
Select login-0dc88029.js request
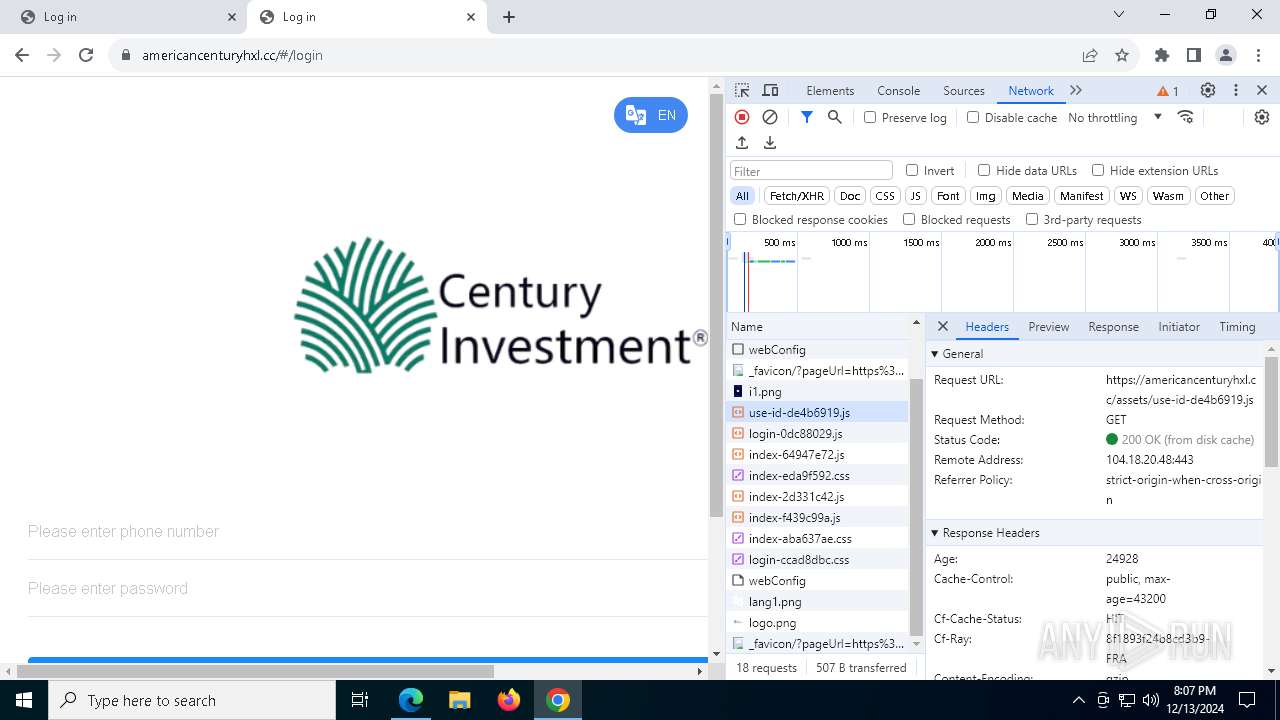pyautogui.click(x=818, y=433)
